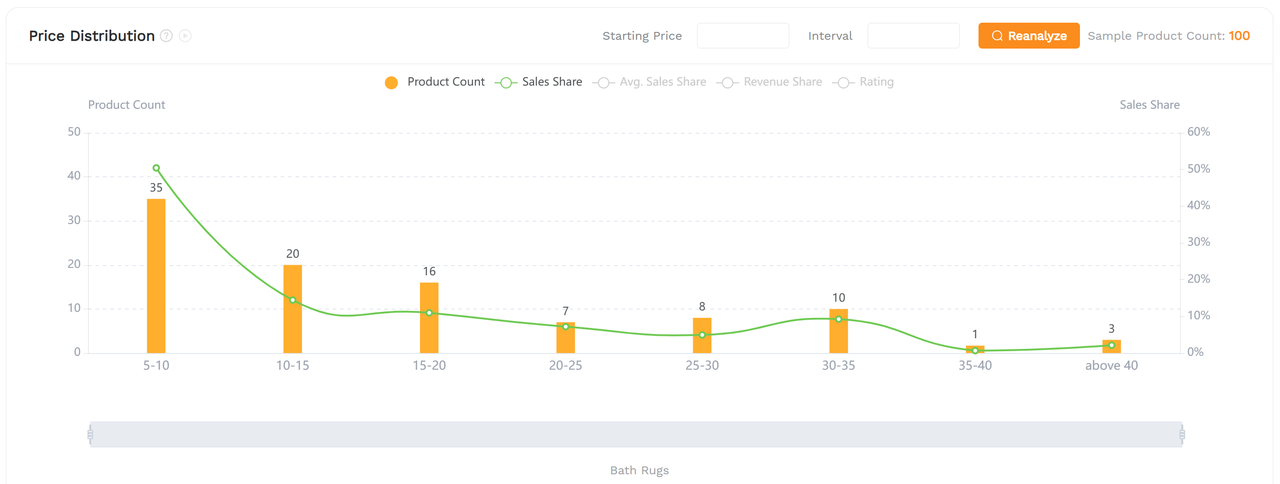Click the 15-20 price range bar
This screenshot has width=1280, height=484.
coord(429,318)
